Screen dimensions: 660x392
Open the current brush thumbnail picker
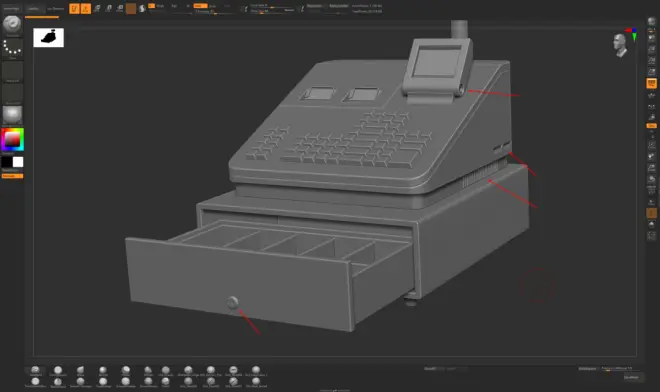[12, 25]
